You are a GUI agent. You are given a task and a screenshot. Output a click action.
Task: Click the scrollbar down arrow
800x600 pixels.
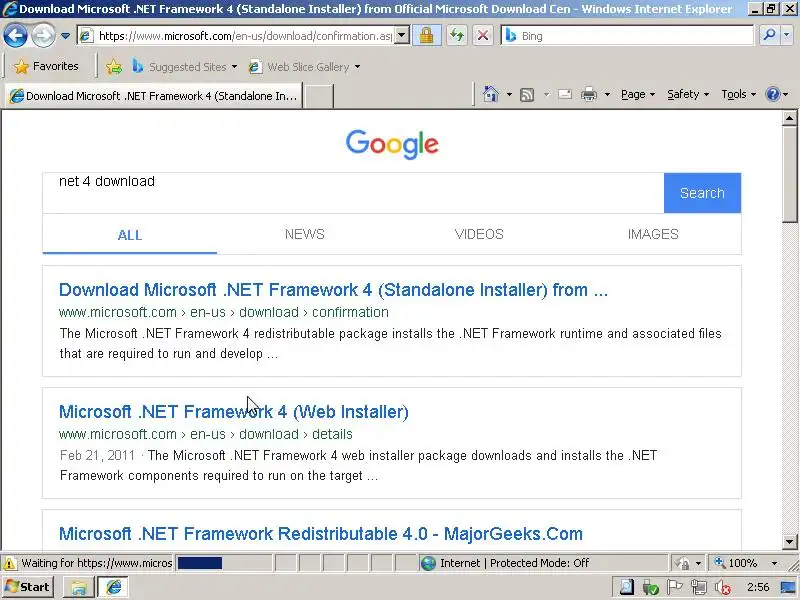click(789, 541)
